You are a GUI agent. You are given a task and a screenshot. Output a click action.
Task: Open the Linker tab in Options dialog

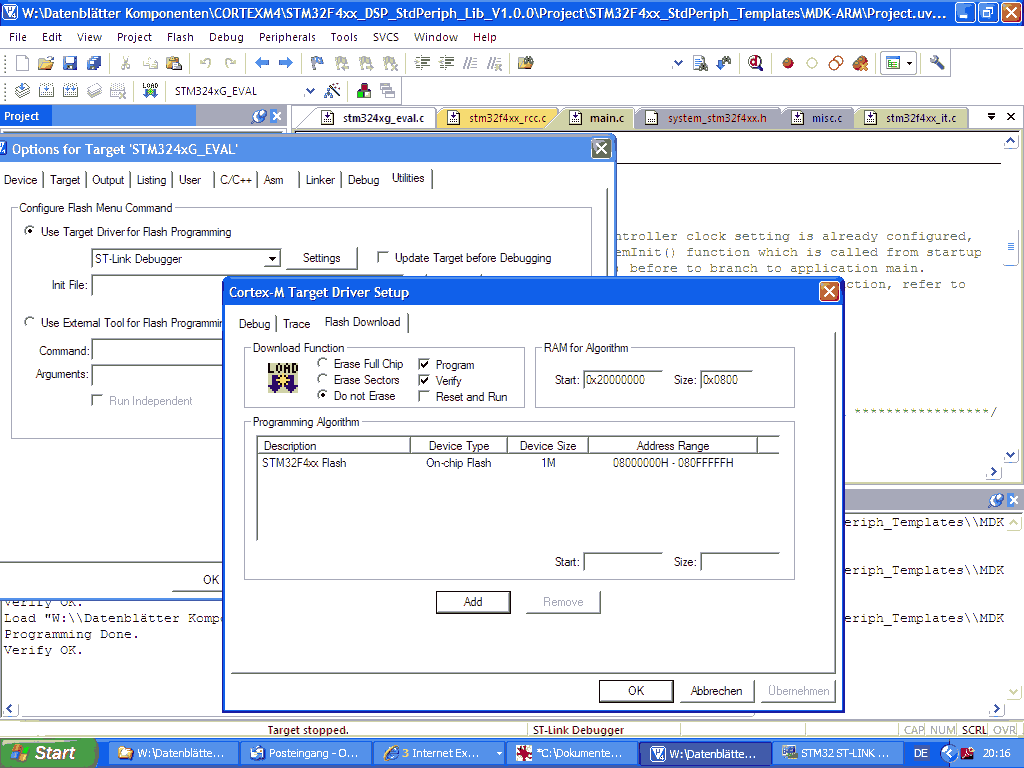[320, 180]
